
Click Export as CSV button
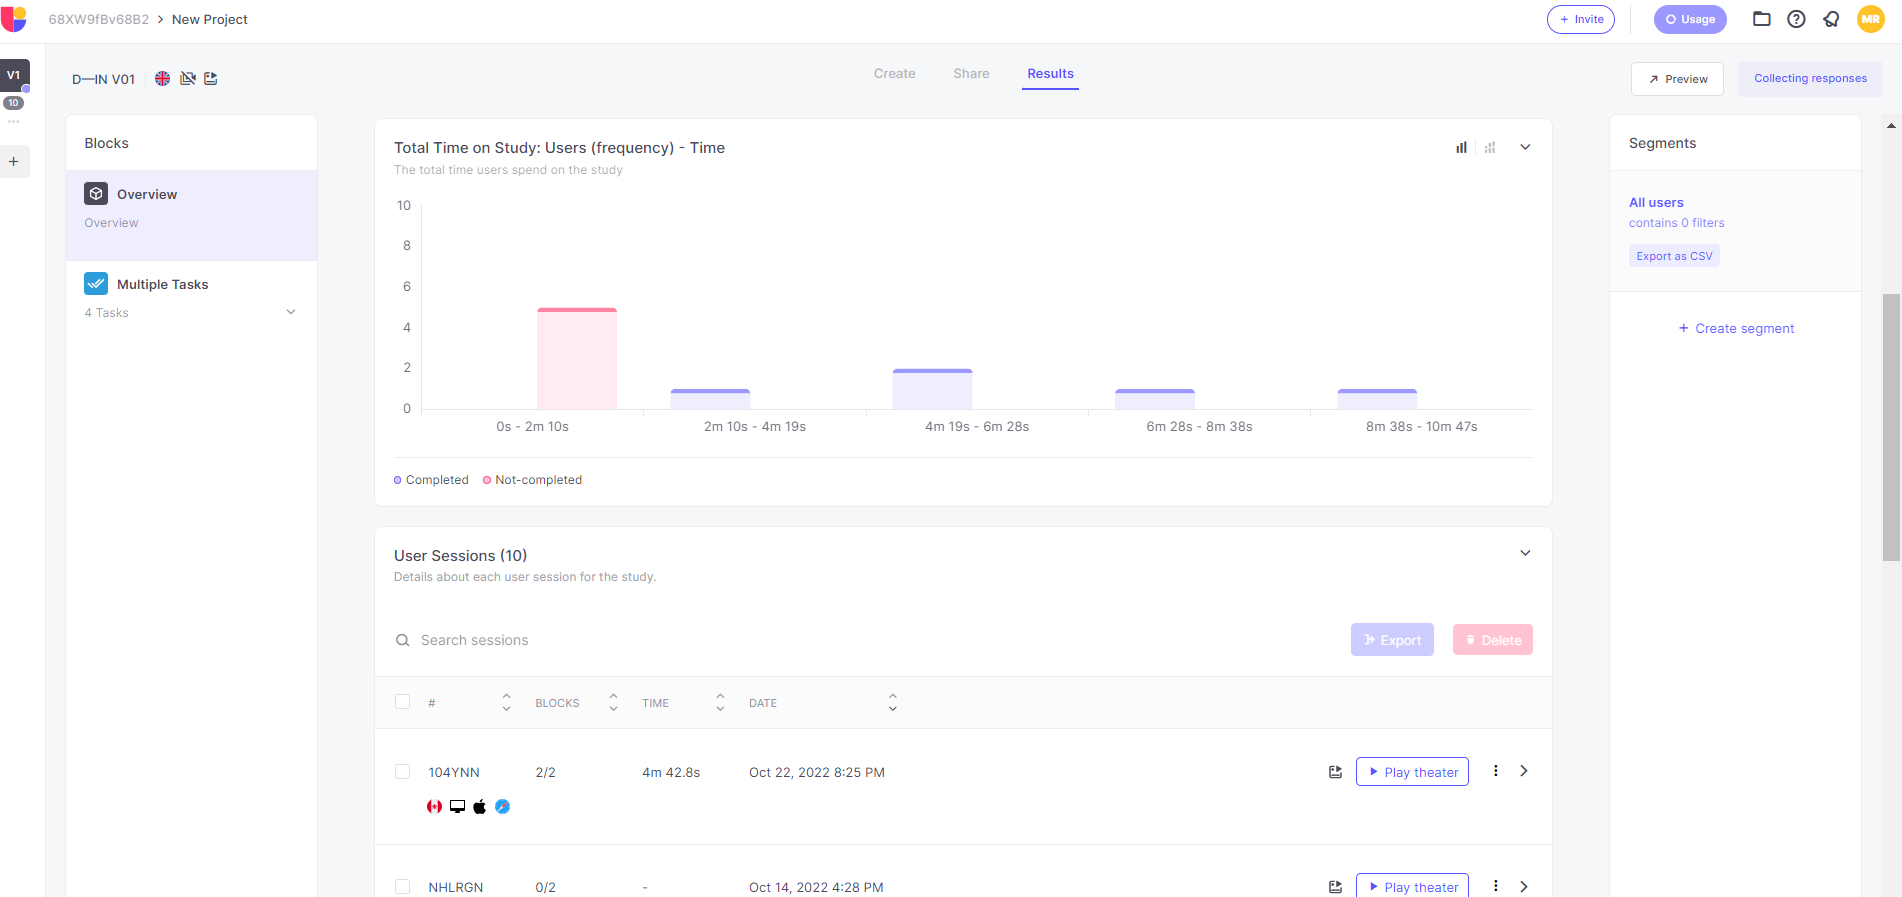(1674, 256)
